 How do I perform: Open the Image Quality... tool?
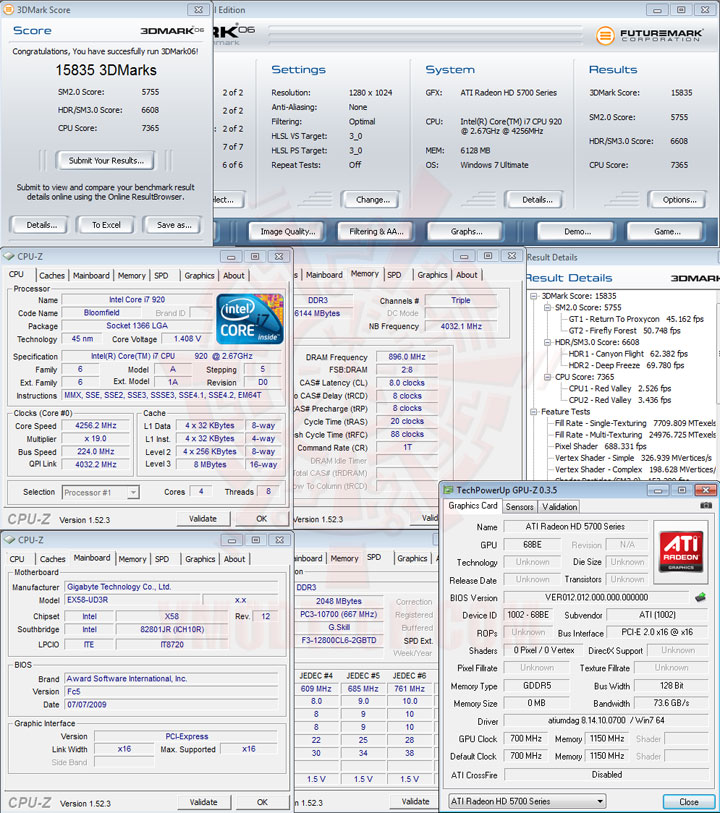288,232
